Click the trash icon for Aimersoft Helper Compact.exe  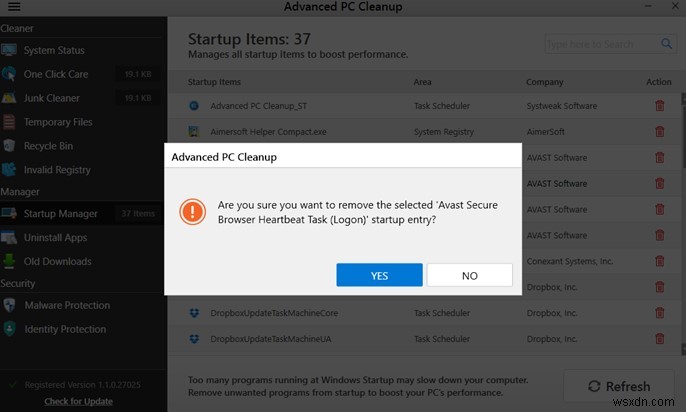pyautogui.click(x=659, y=131)
